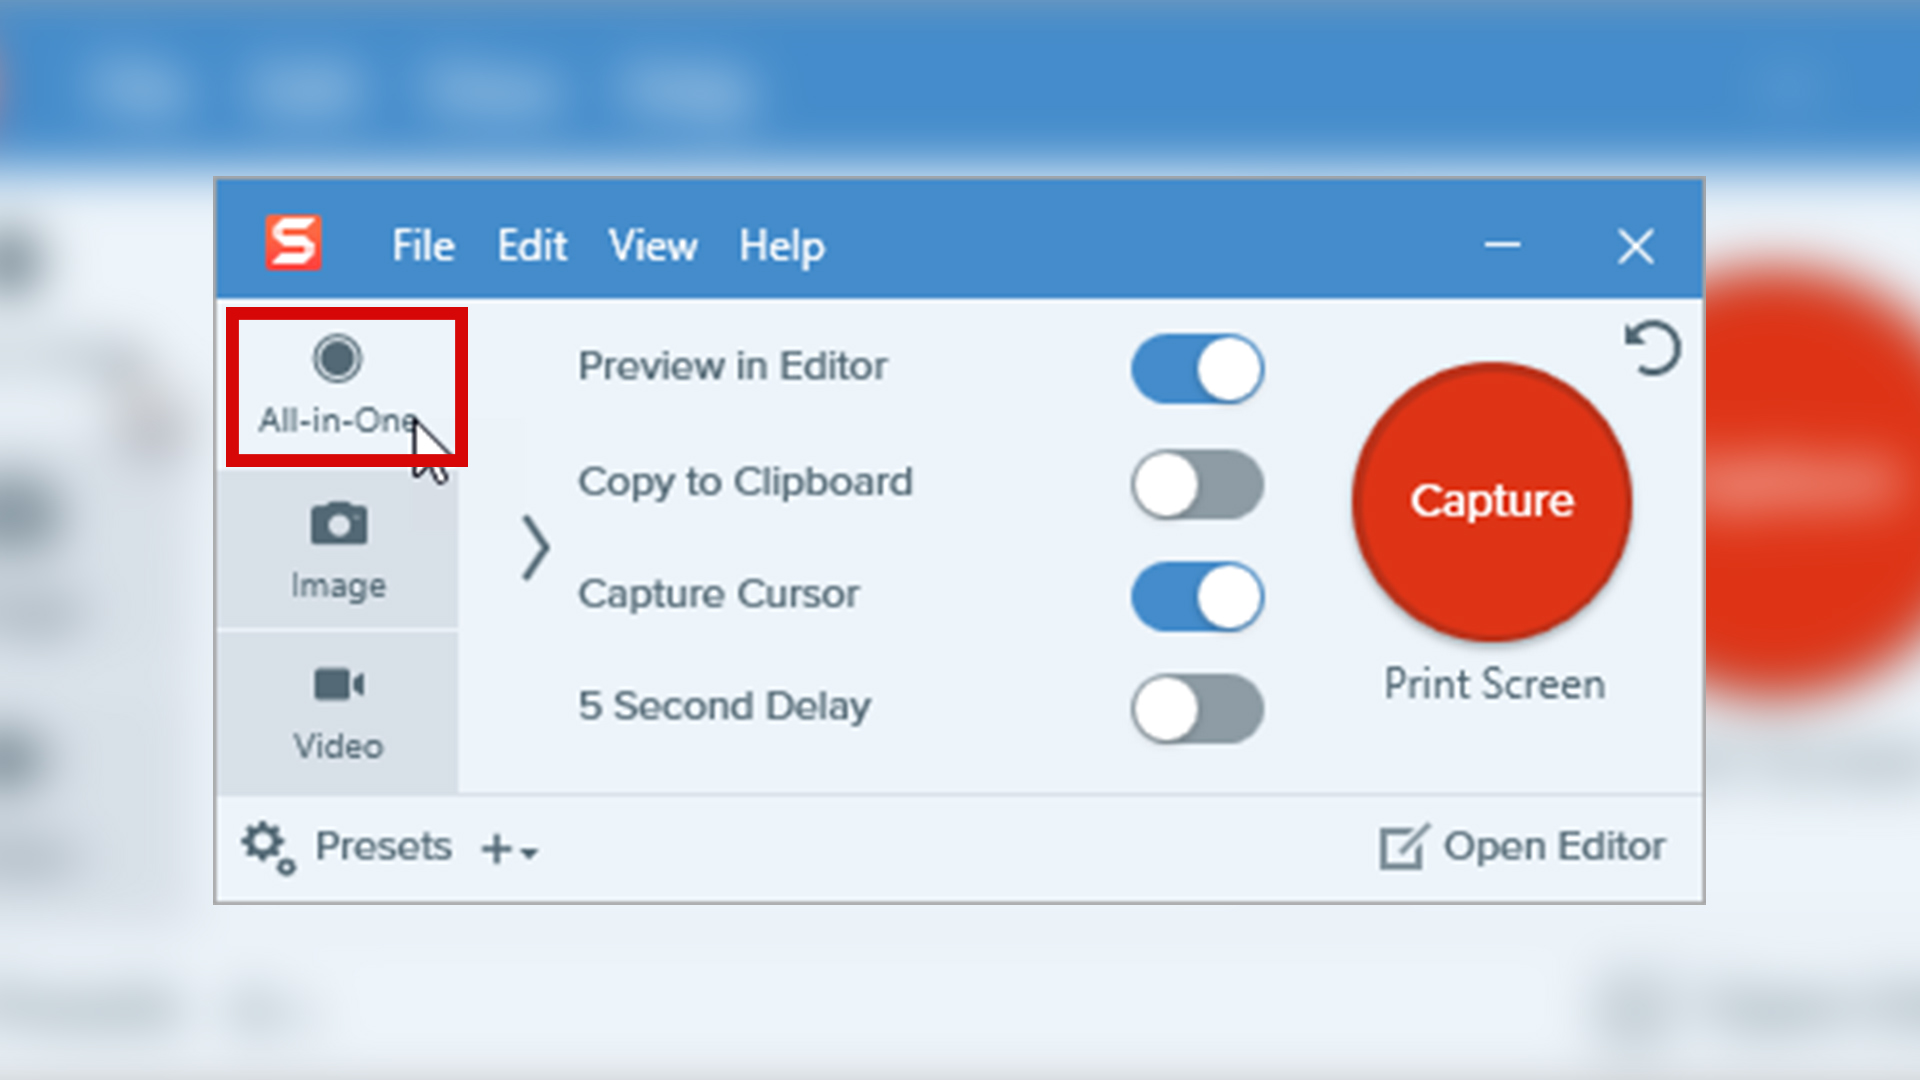Image resolution: width=1920 pixels, height=1080 pixels.
Task: Open the View menu
Action: (653, 245)
